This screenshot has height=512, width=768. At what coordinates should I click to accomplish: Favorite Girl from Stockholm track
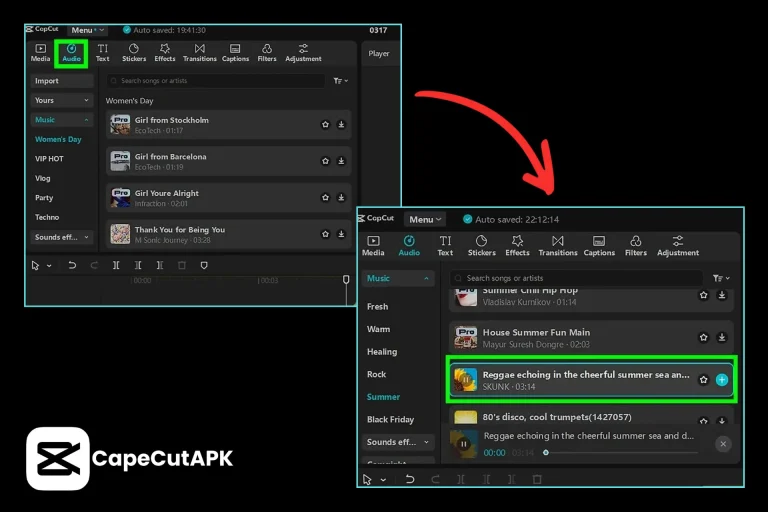click(x=325, y=124)
